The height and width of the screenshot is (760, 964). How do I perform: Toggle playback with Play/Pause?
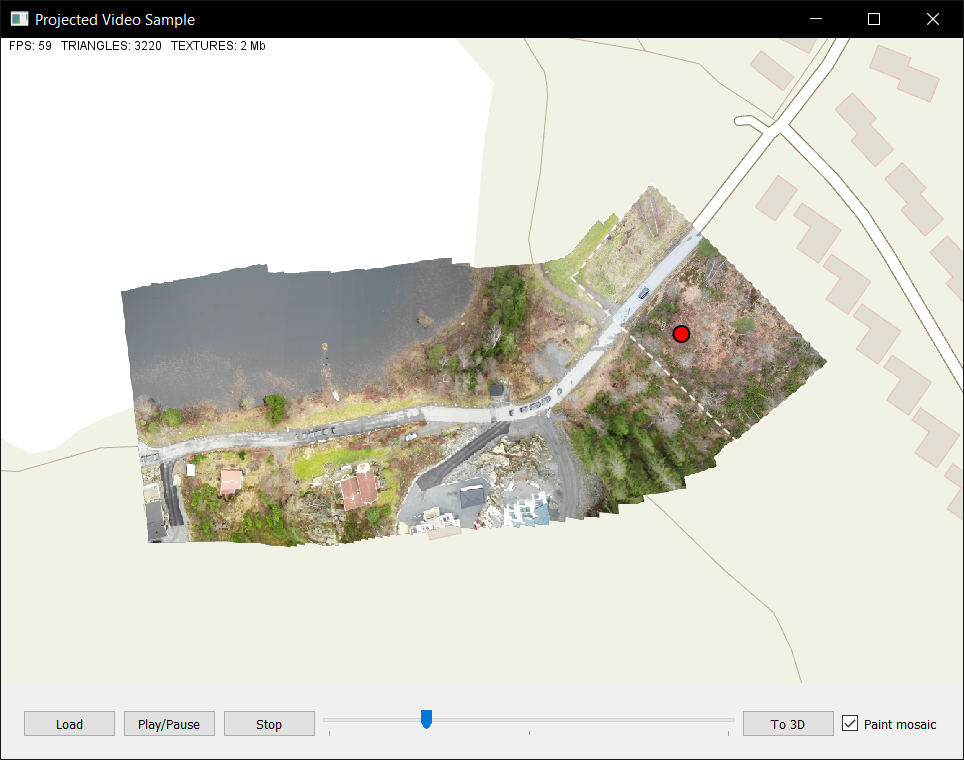[x=169, y=724]
